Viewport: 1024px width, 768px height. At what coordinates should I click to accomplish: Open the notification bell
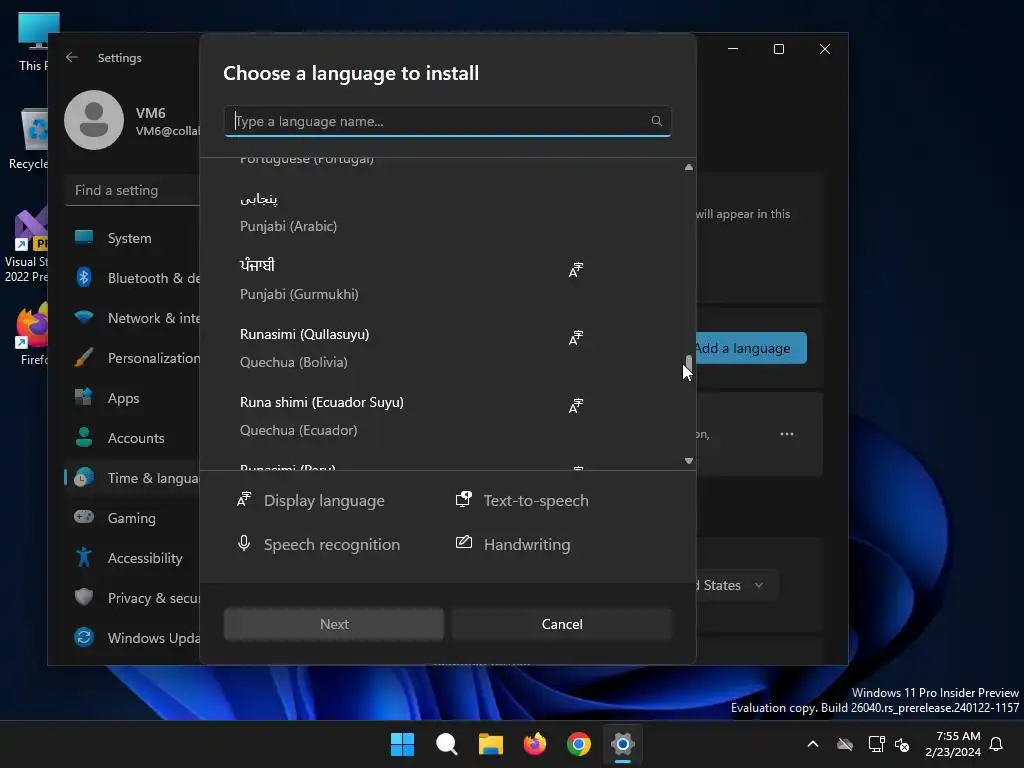coord(997,744)
